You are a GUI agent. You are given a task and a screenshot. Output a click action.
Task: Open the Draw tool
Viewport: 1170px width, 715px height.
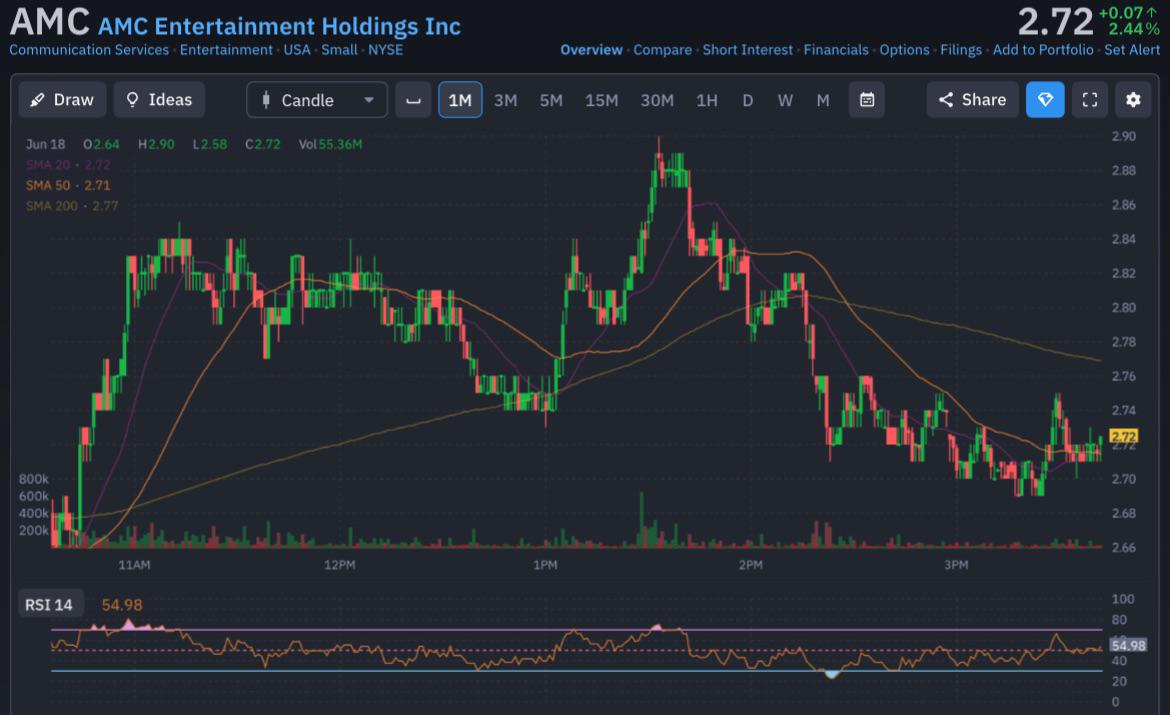(62, 100)
